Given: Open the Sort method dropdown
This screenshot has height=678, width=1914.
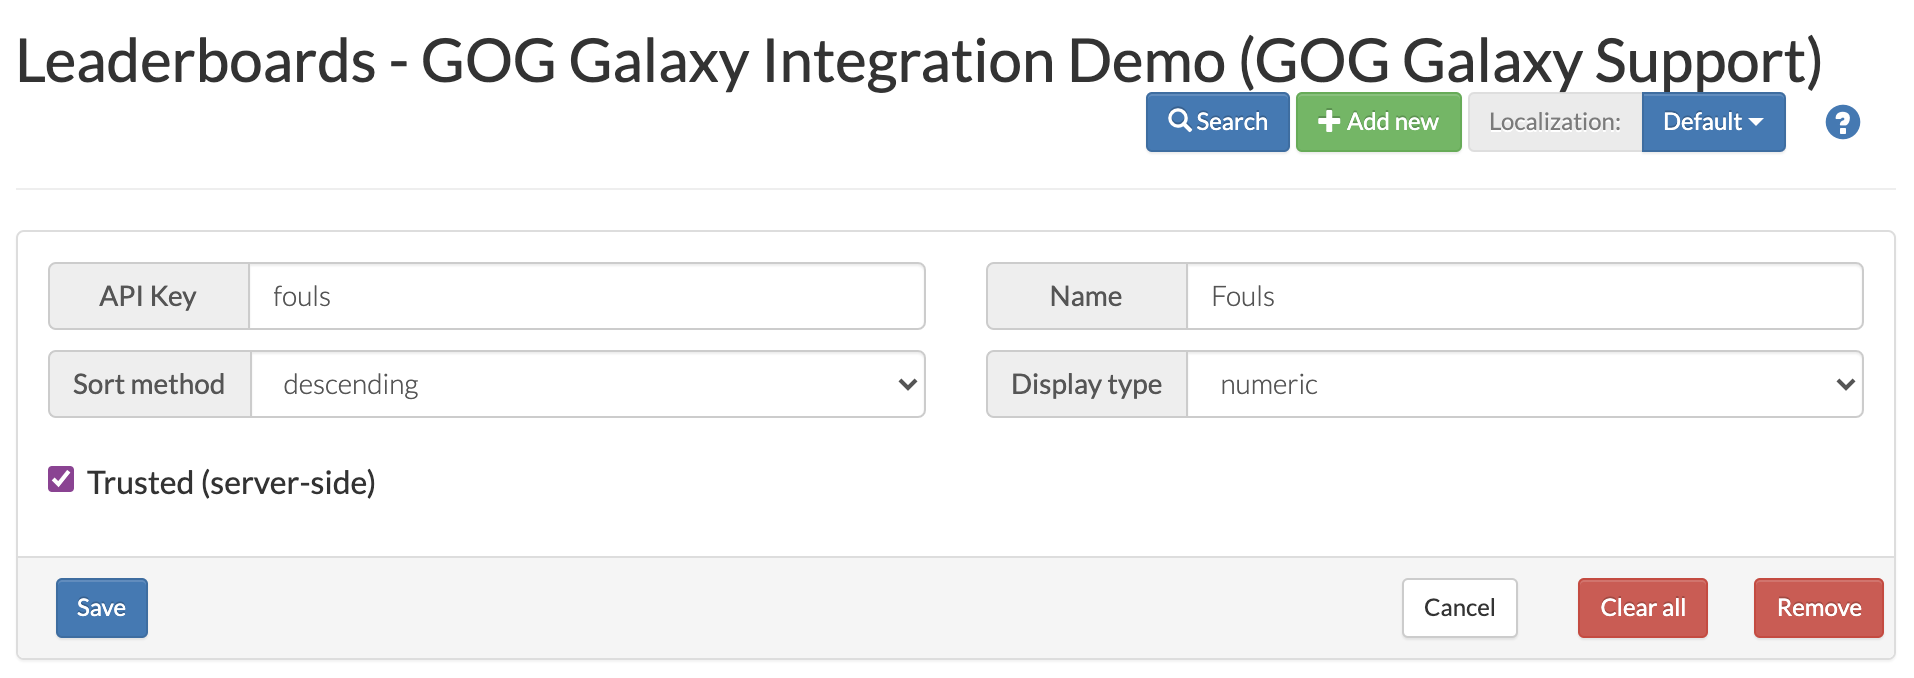Looking at the screenshot, I should pos(587,384).
